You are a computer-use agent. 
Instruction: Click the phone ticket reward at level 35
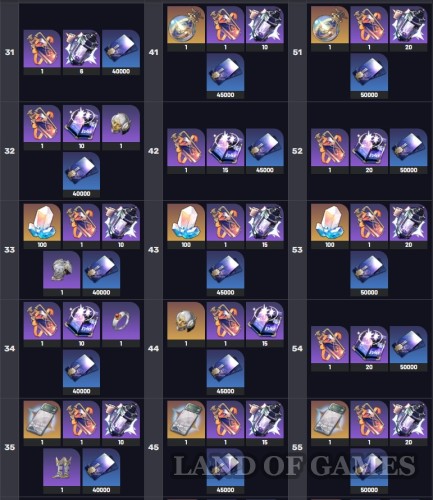click(42, 423)
